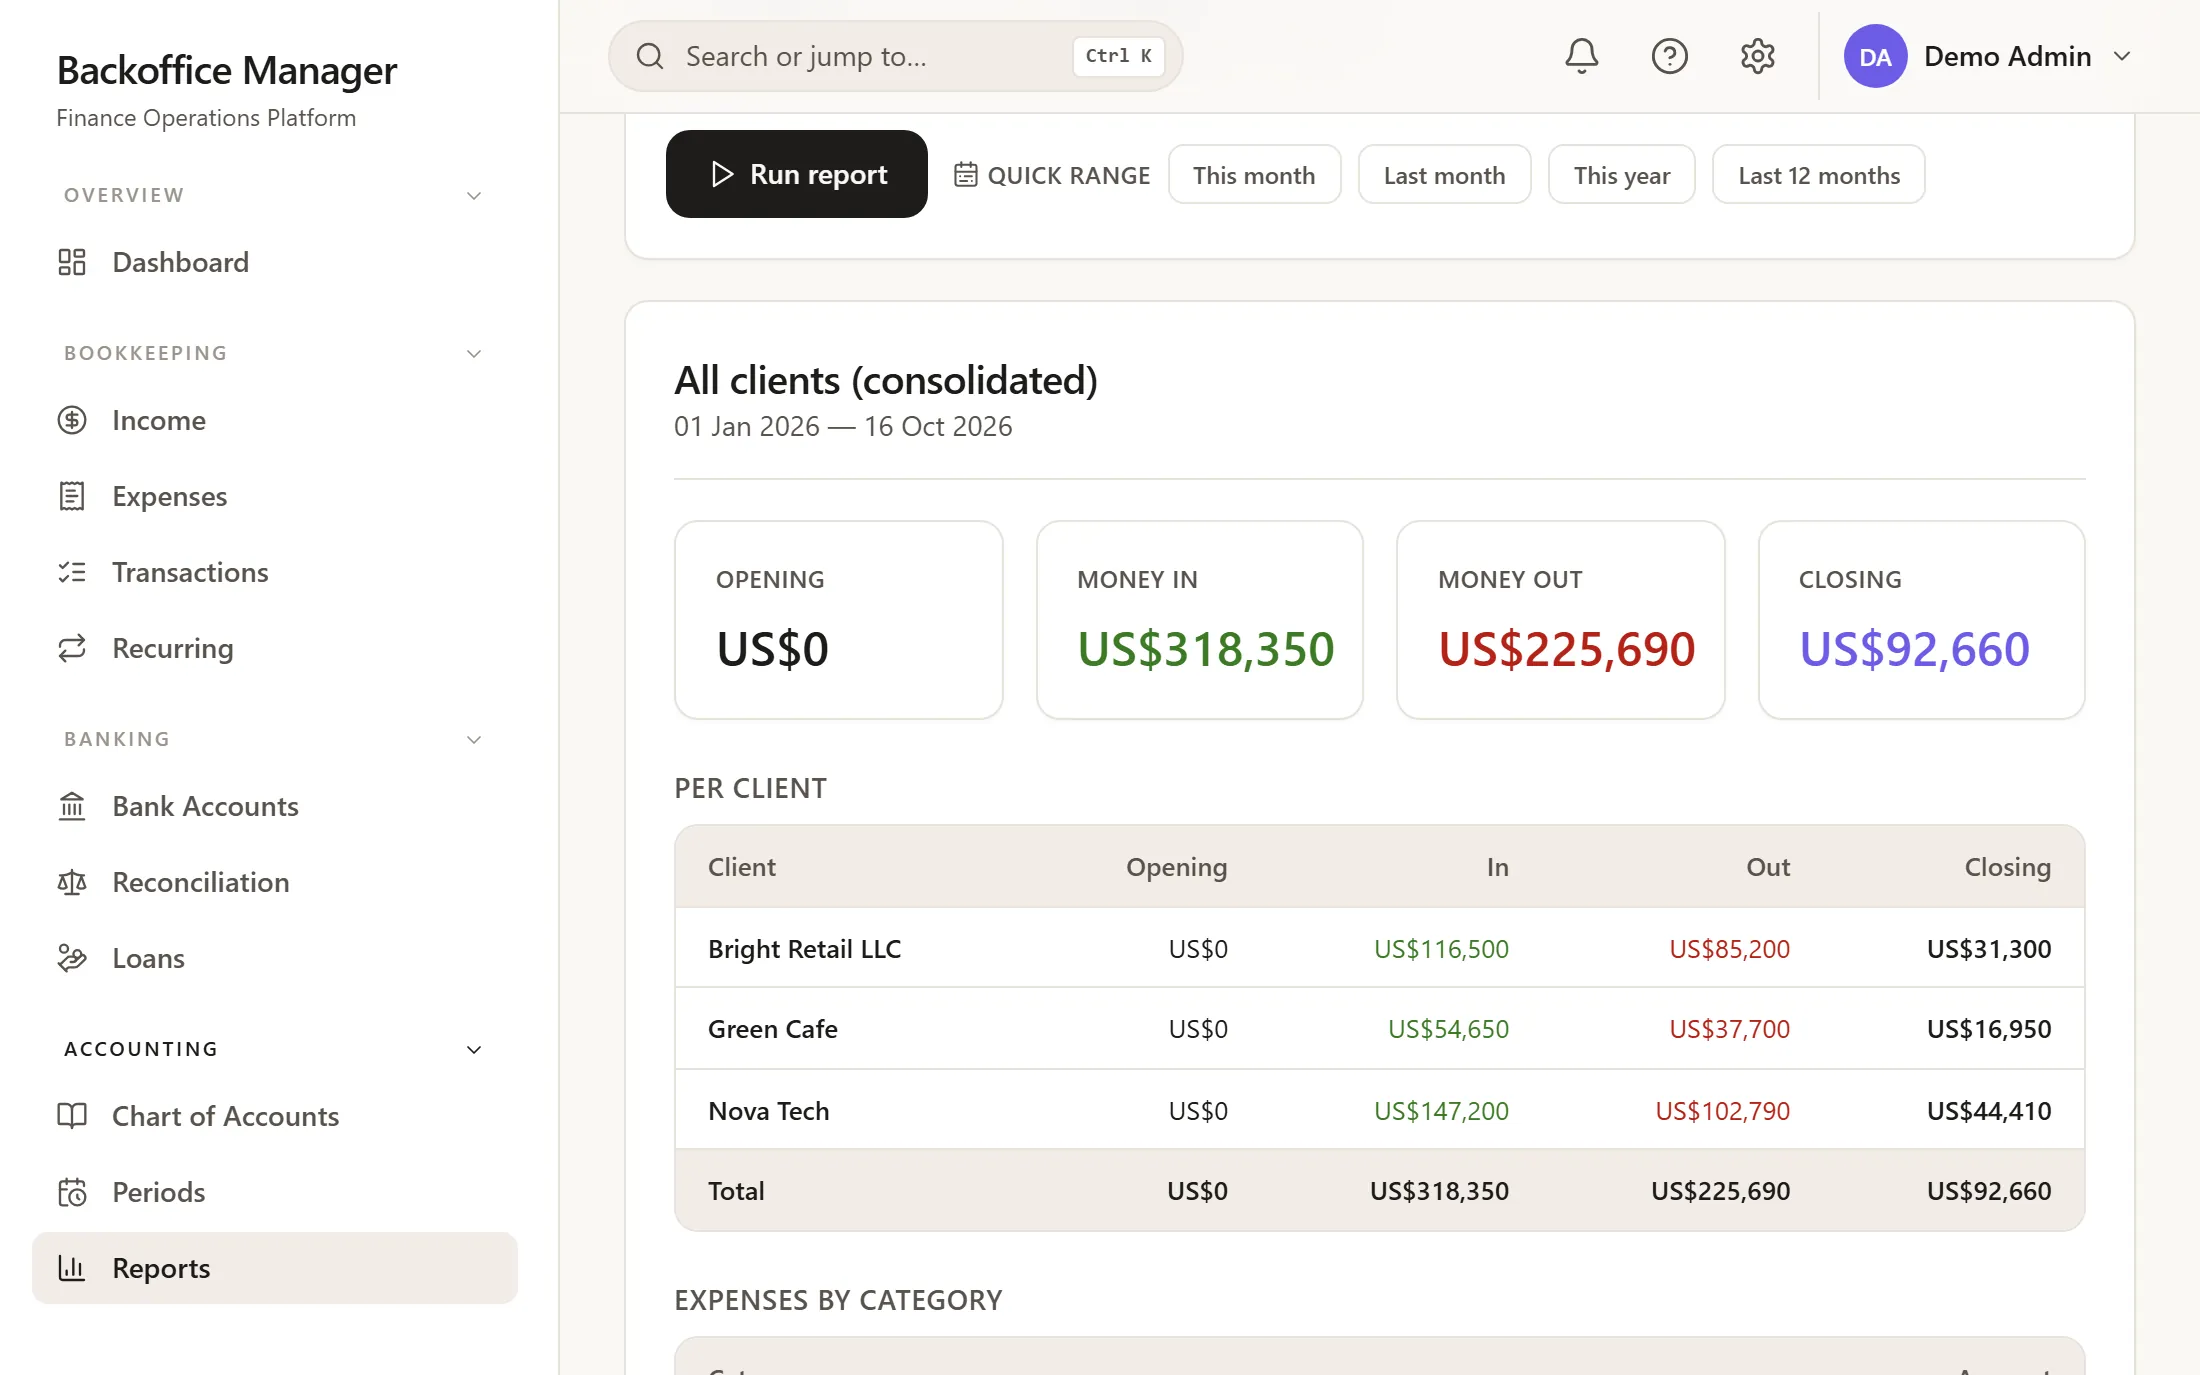The image size is (2200, 1375).
Task: Click the Closing US$92,660 card
Action: (1921, 619)
